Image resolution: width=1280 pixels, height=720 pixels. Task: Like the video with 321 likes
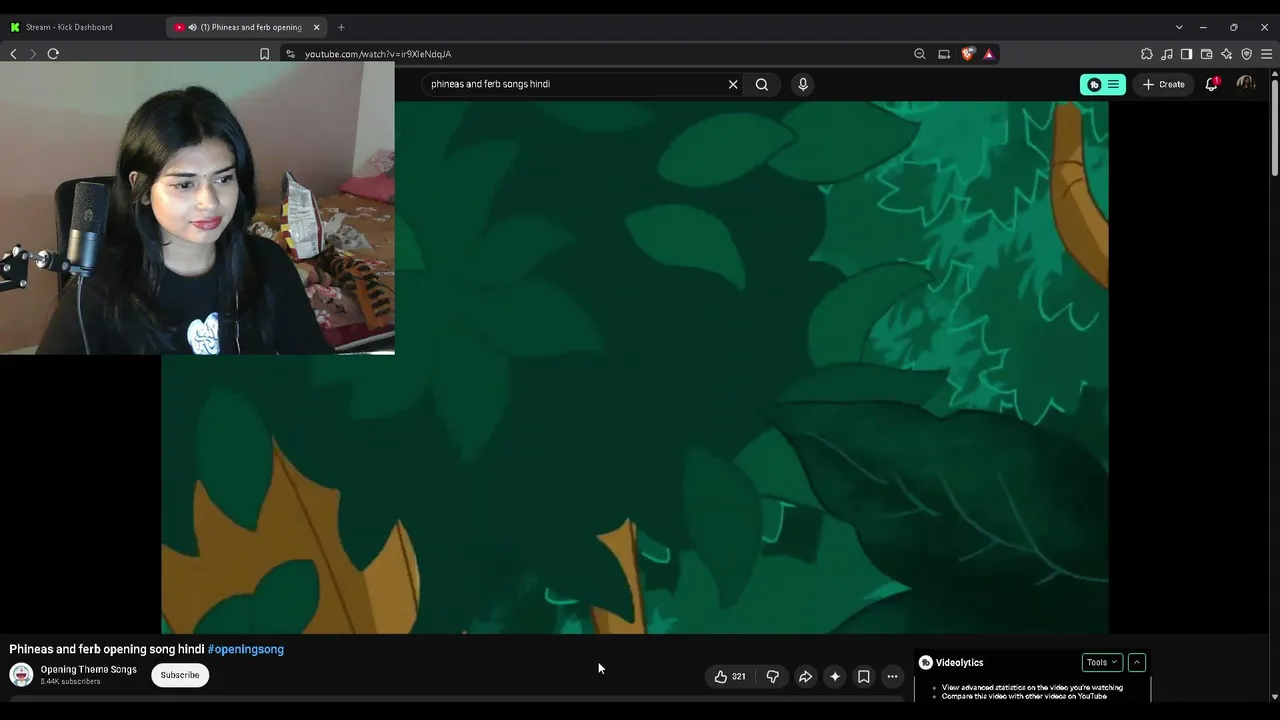(x=730, y=677)
